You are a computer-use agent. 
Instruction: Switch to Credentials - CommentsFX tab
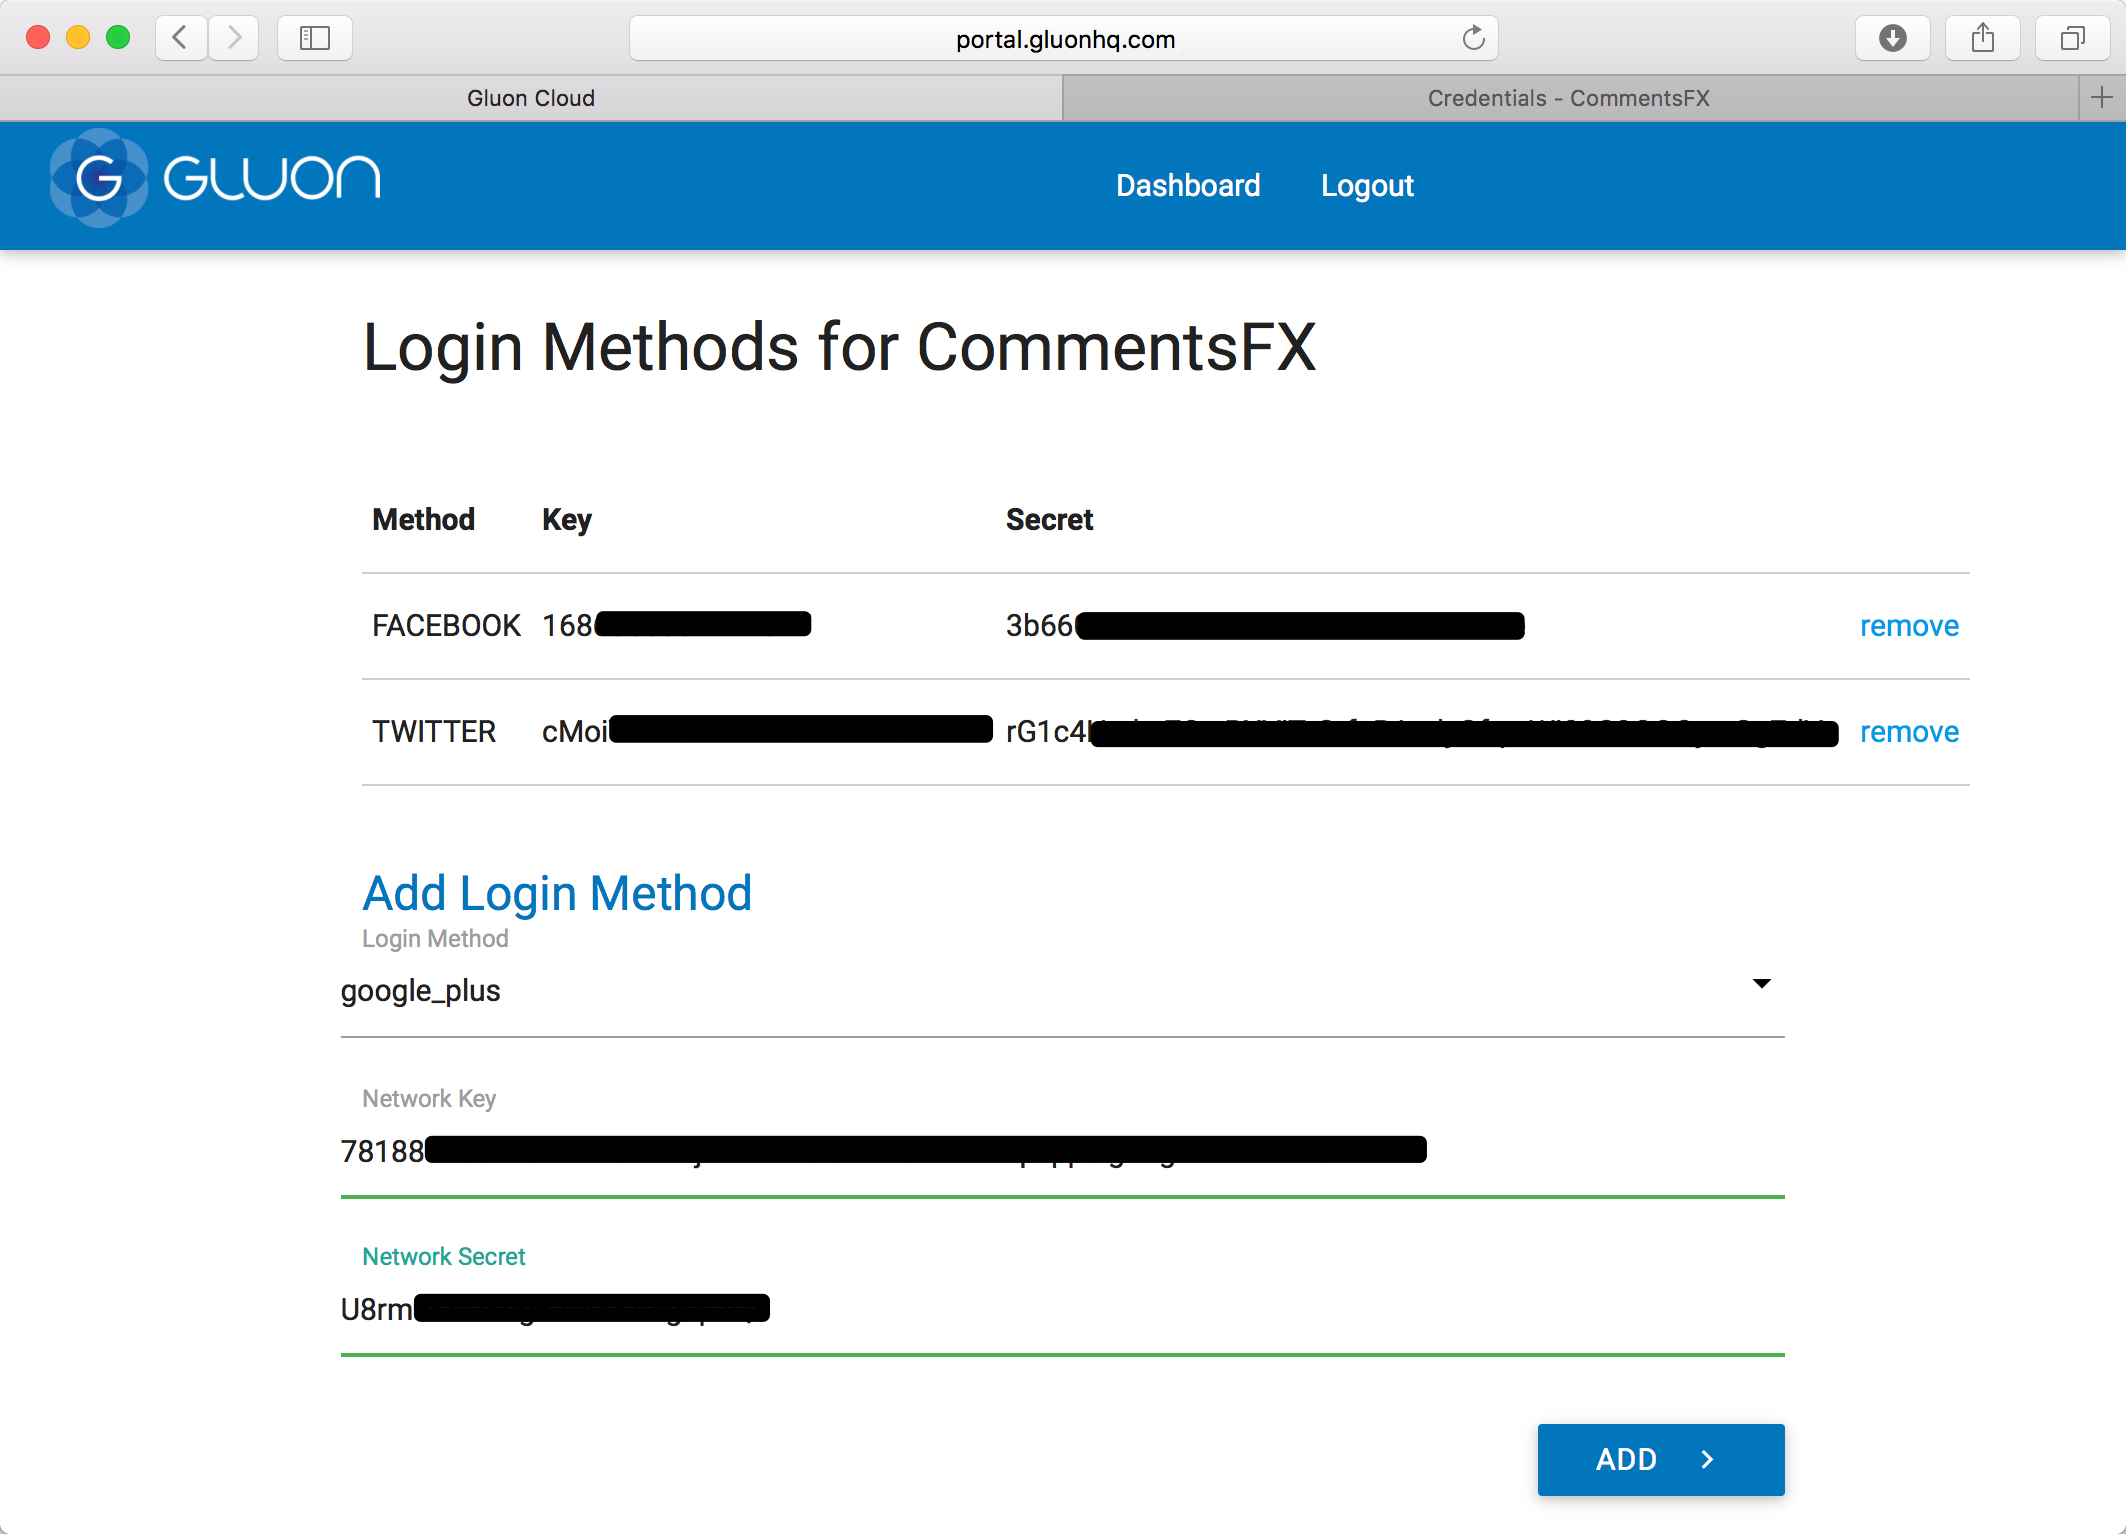(1569, 98)
